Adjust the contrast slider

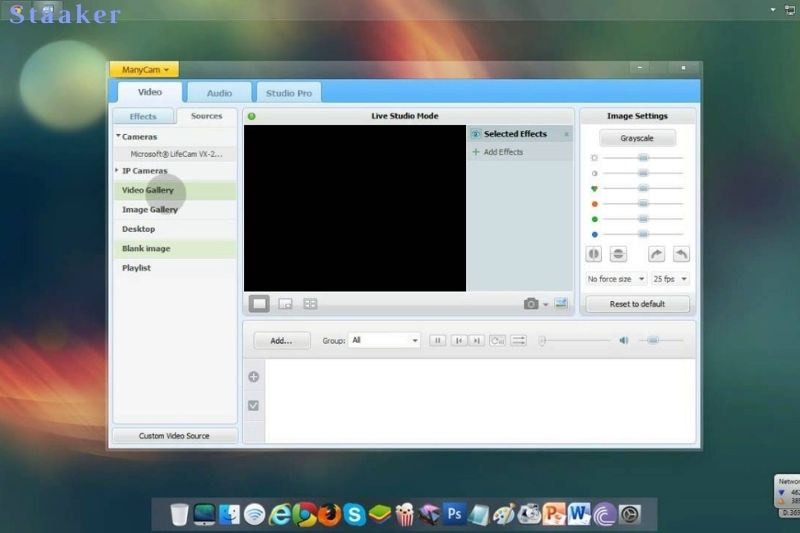pos(643,173)
